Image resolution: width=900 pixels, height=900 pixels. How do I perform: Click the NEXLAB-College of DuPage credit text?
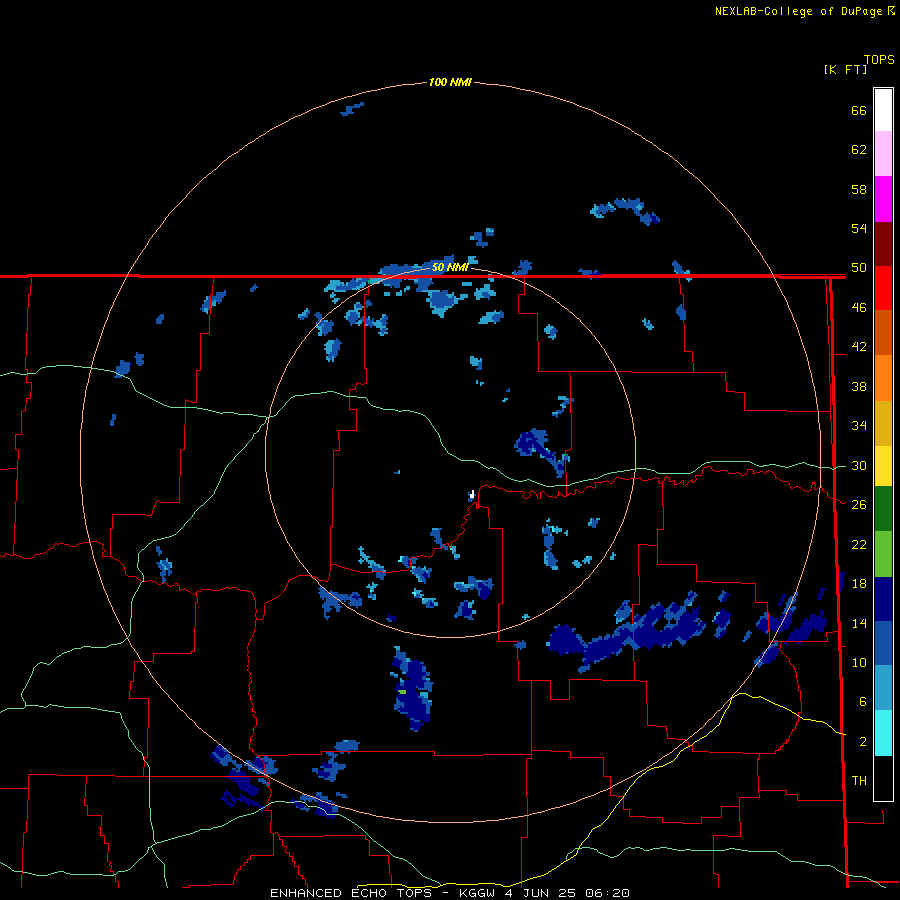(x=798, y=11)
